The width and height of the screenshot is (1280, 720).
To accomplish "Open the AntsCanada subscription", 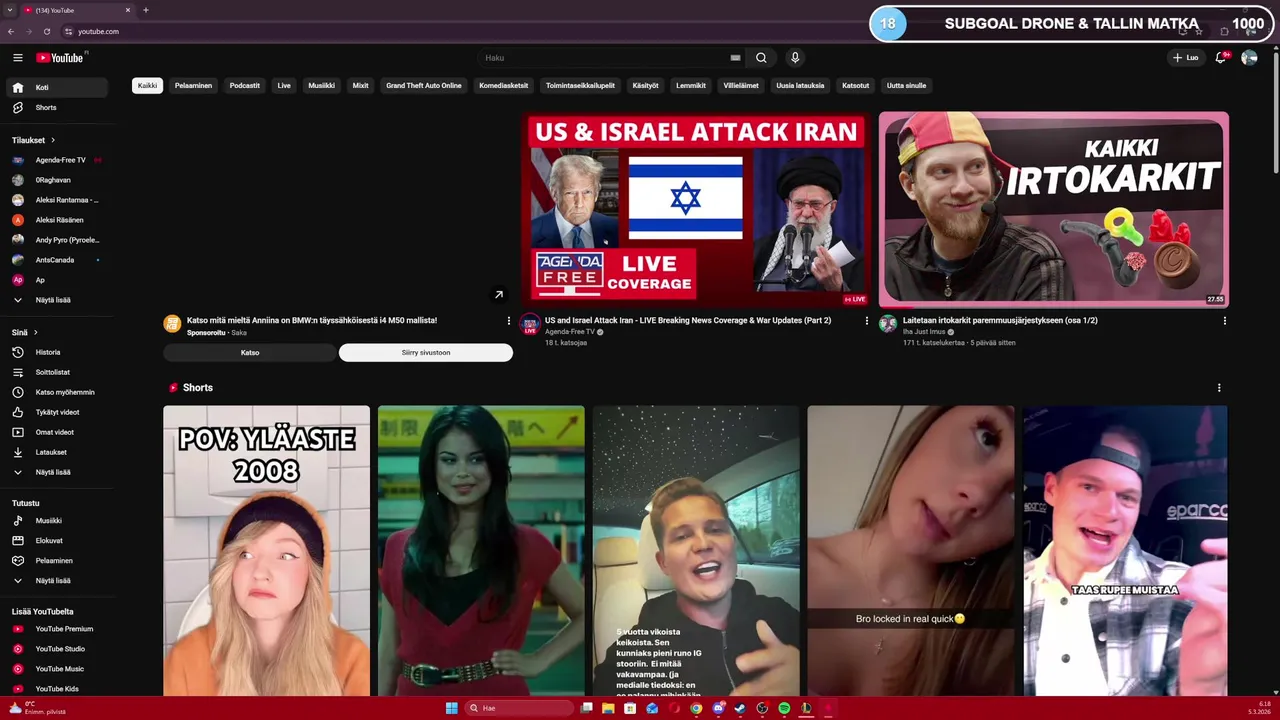I will pyautogui.click(x=55, y=260).
